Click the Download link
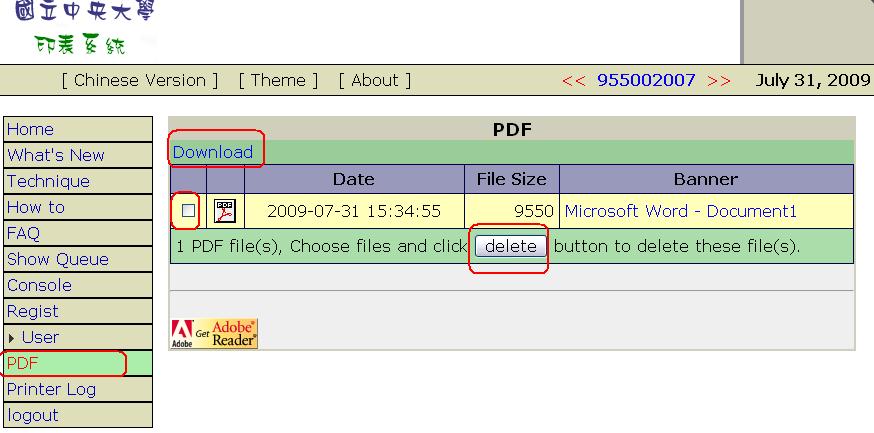 (x=213, y=152)
